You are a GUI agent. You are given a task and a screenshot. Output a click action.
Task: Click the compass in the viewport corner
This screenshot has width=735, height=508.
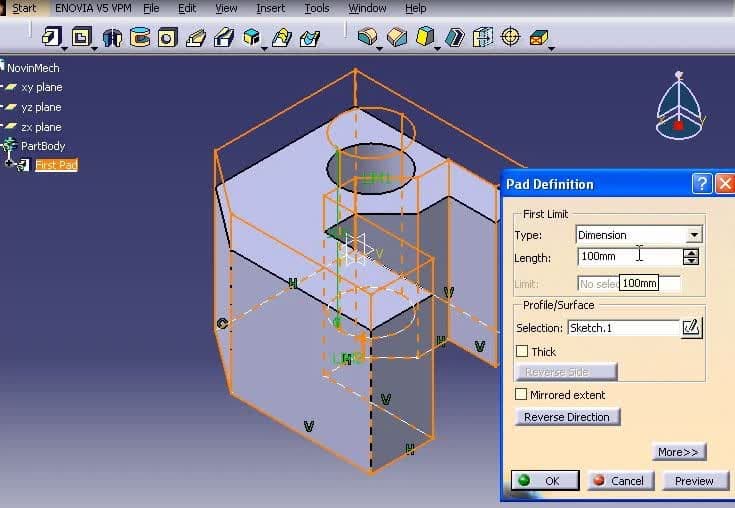click(679, 106)
